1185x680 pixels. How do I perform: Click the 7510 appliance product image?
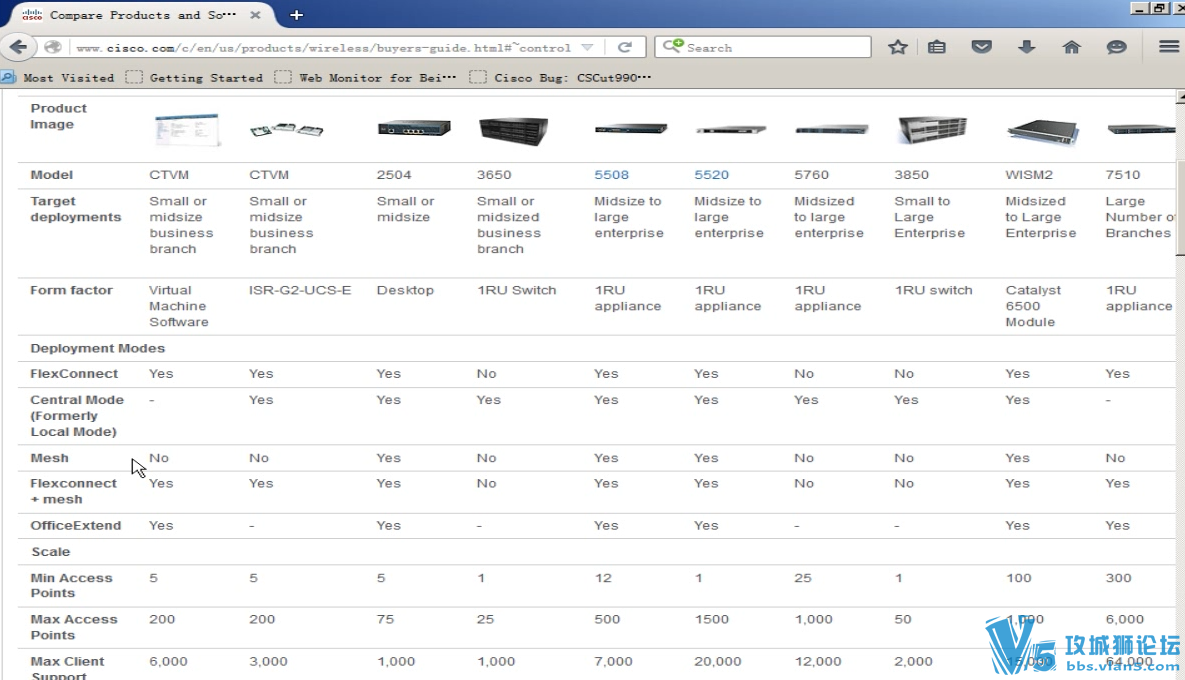[1141, 129]
